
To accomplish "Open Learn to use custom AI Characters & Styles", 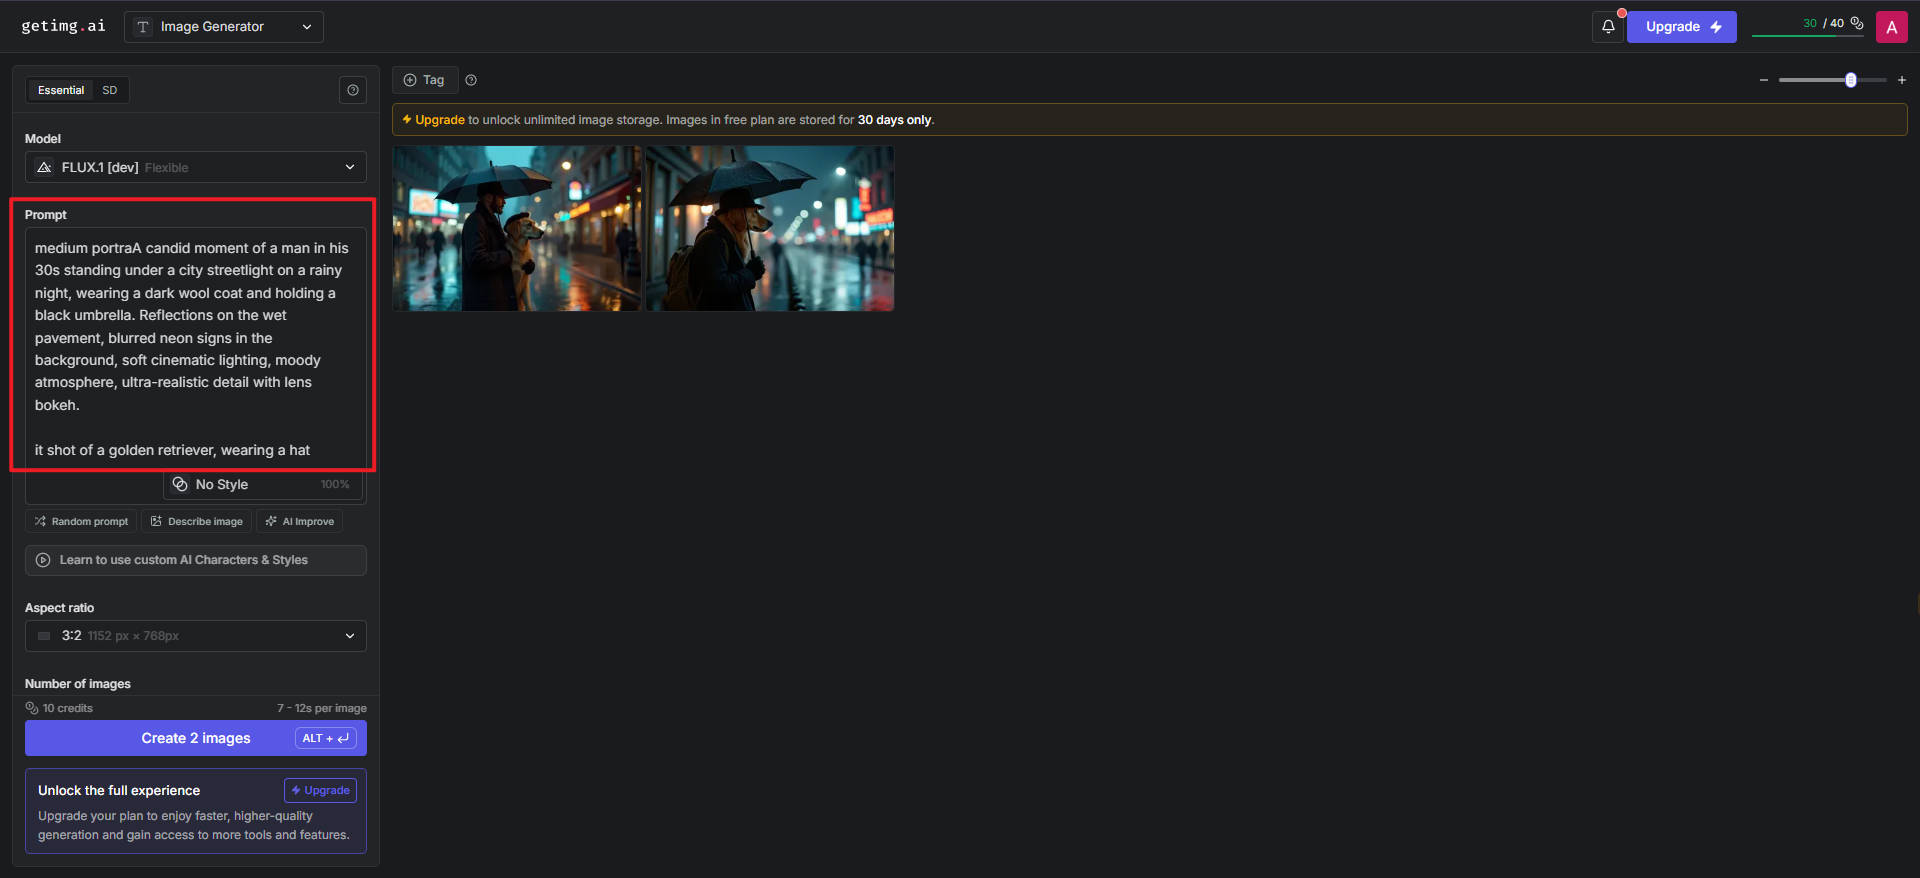I will (x=196, y=560).
